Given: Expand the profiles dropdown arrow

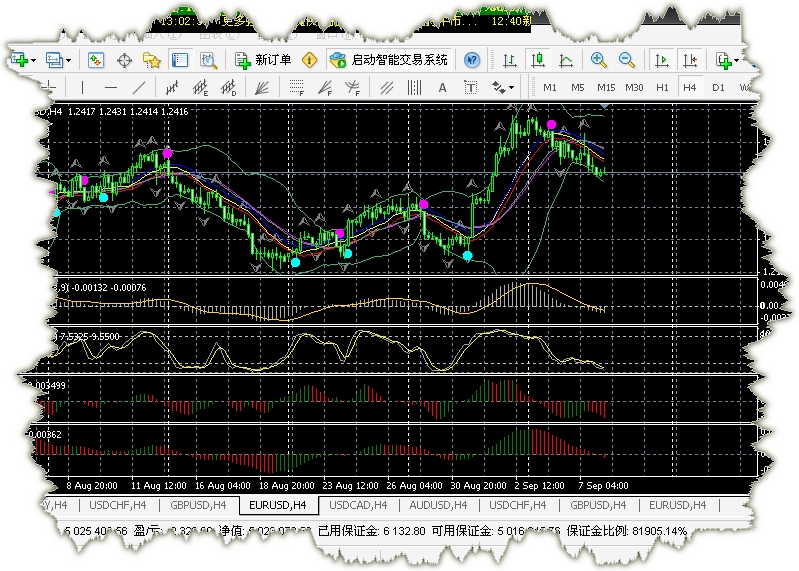Looking at the screenshot, I should [69, 61].
